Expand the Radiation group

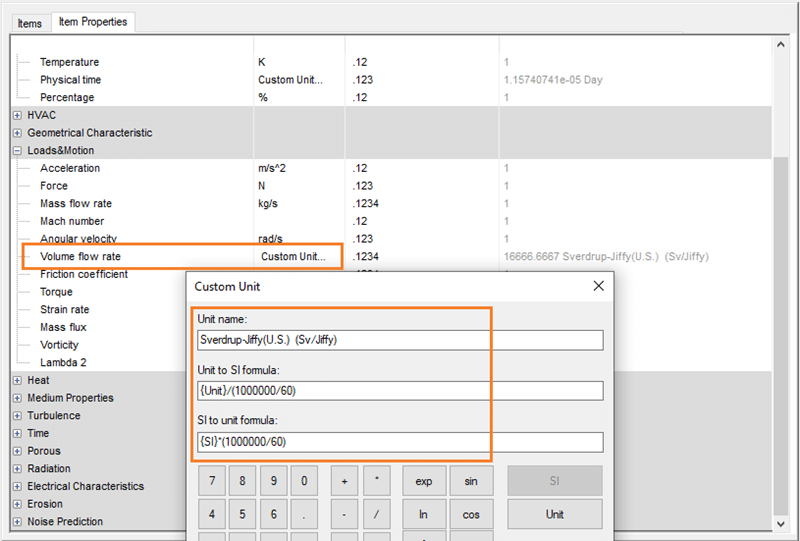click(x=17, y=469)
